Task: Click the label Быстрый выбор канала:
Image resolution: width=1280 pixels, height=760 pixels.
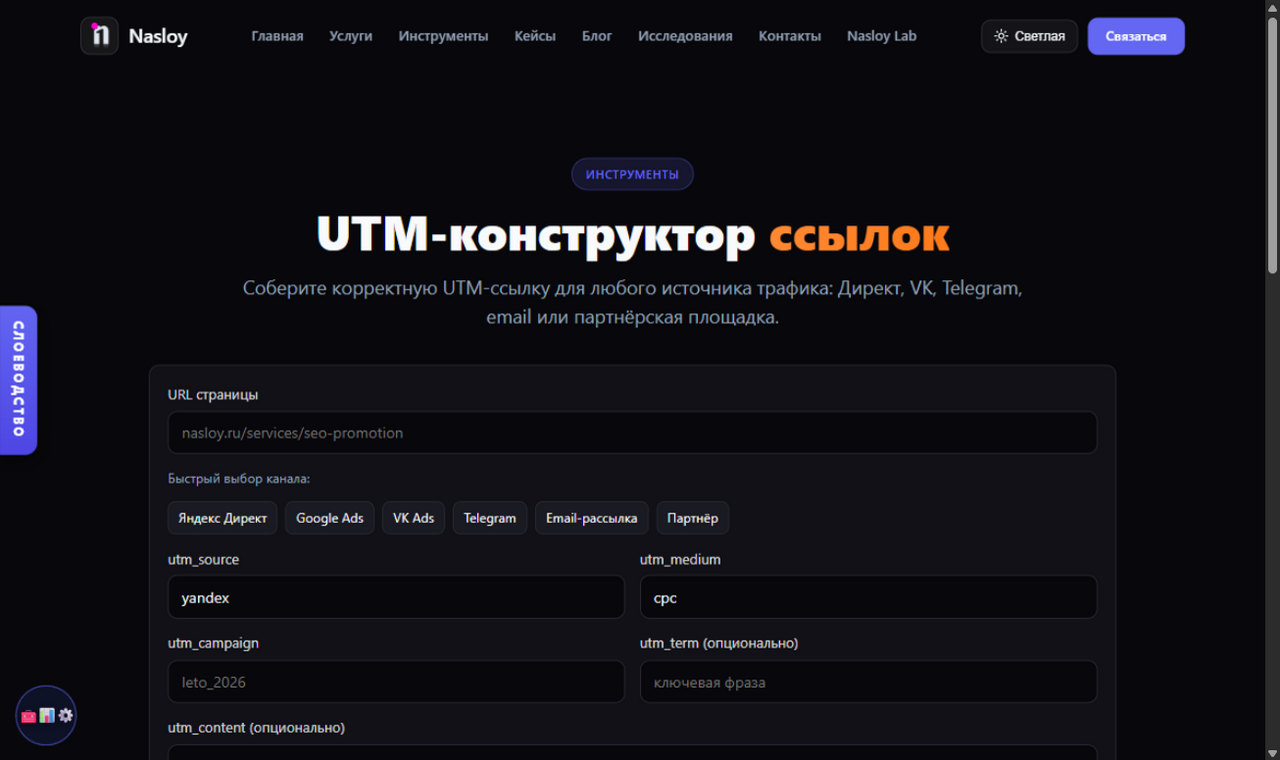Action: click(x=239, y=479)
